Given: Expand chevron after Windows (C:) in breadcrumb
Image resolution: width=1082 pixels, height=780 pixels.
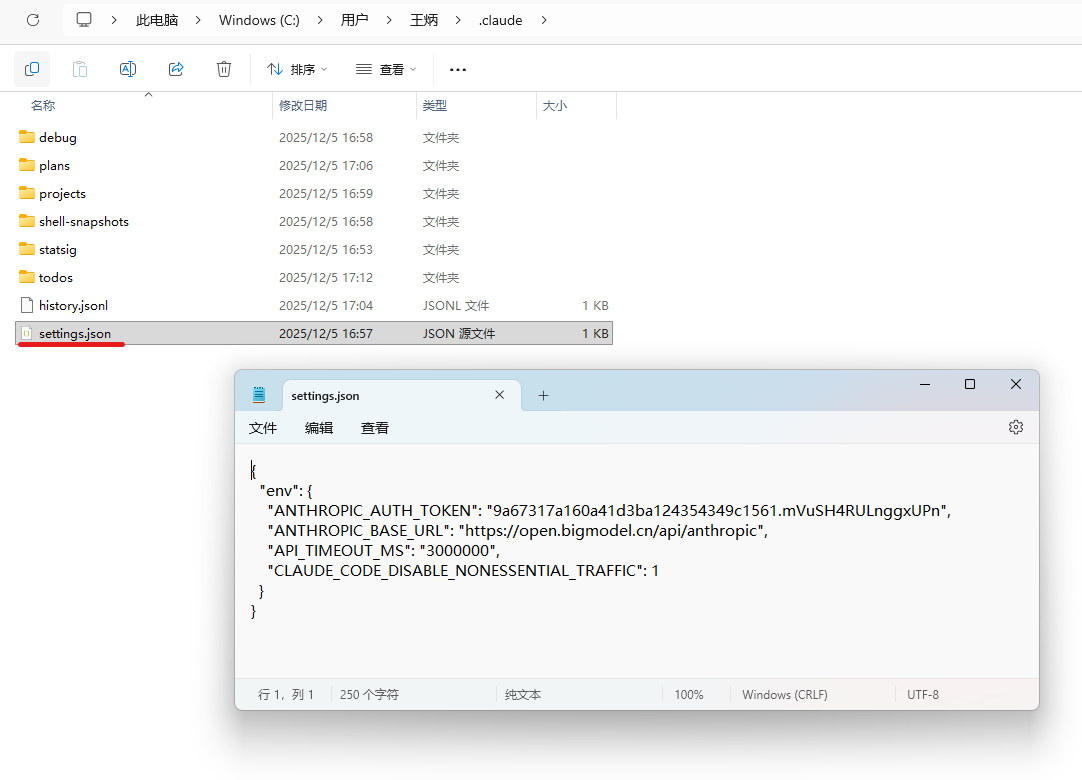Looking at the screenshot, I should pyautogui.click(x=319, y=20).
